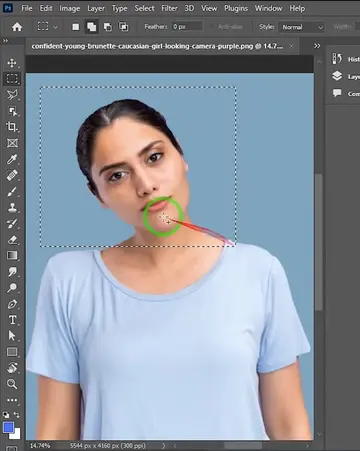The height and width of the screenshot is (451, 360).
Task: Open the Filter menu
Action: pos(169,8)
